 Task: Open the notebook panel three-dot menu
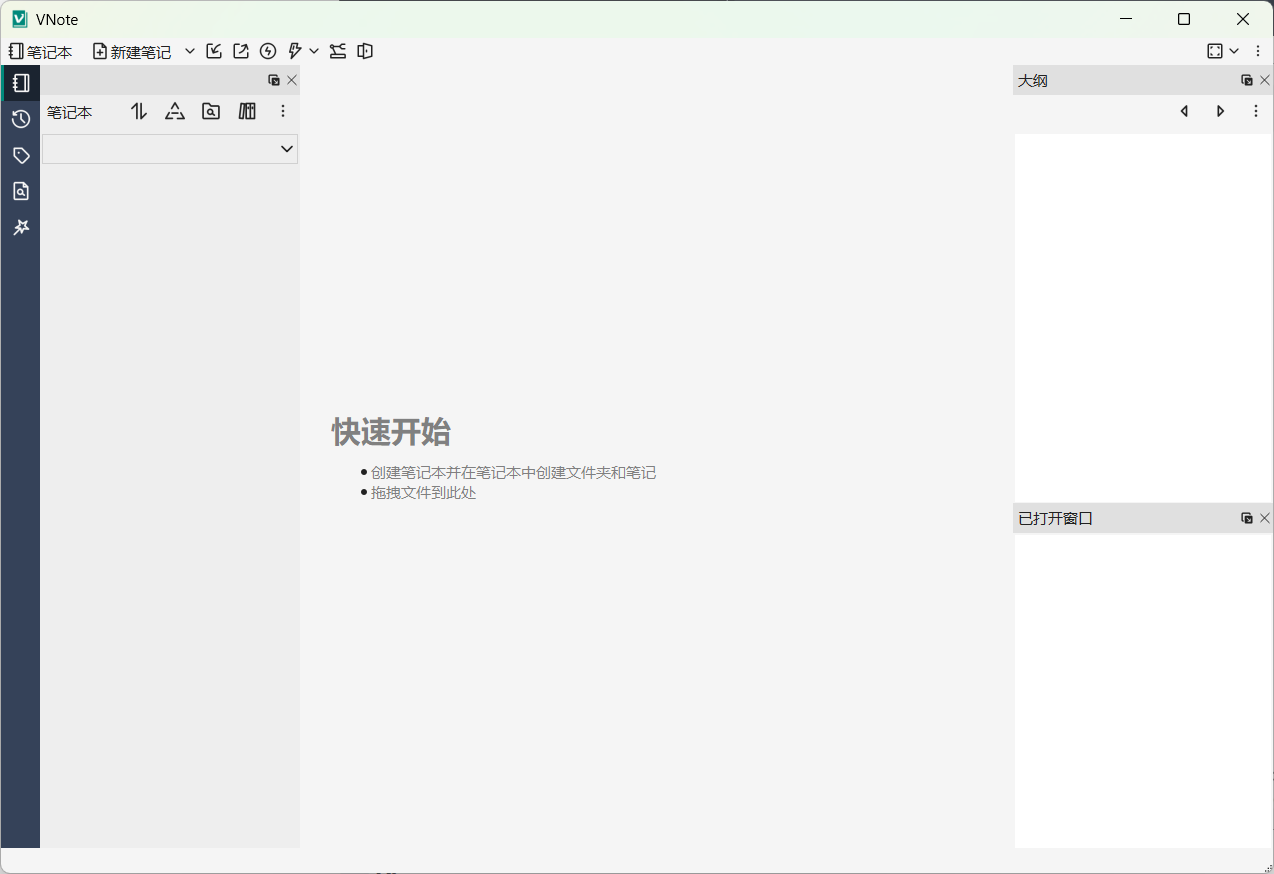pyautogui.click(x=283, y=112)
